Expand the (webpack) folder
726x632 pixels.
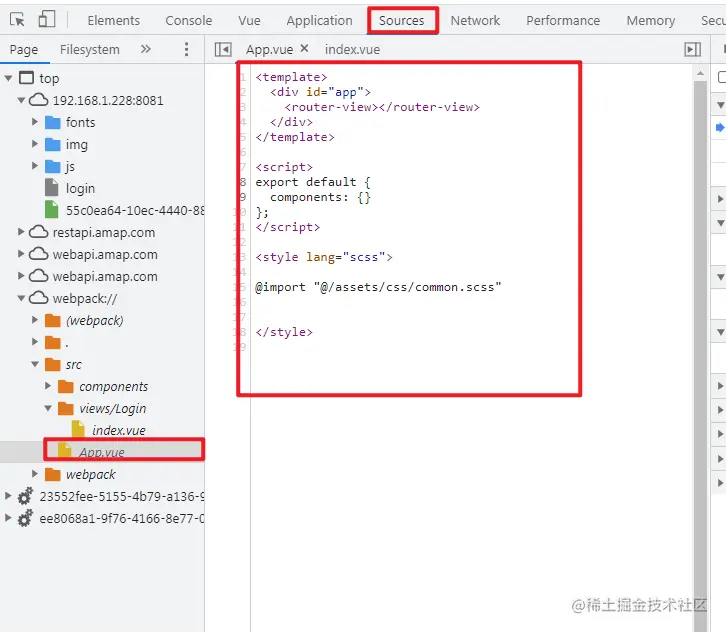pos(35,320)
